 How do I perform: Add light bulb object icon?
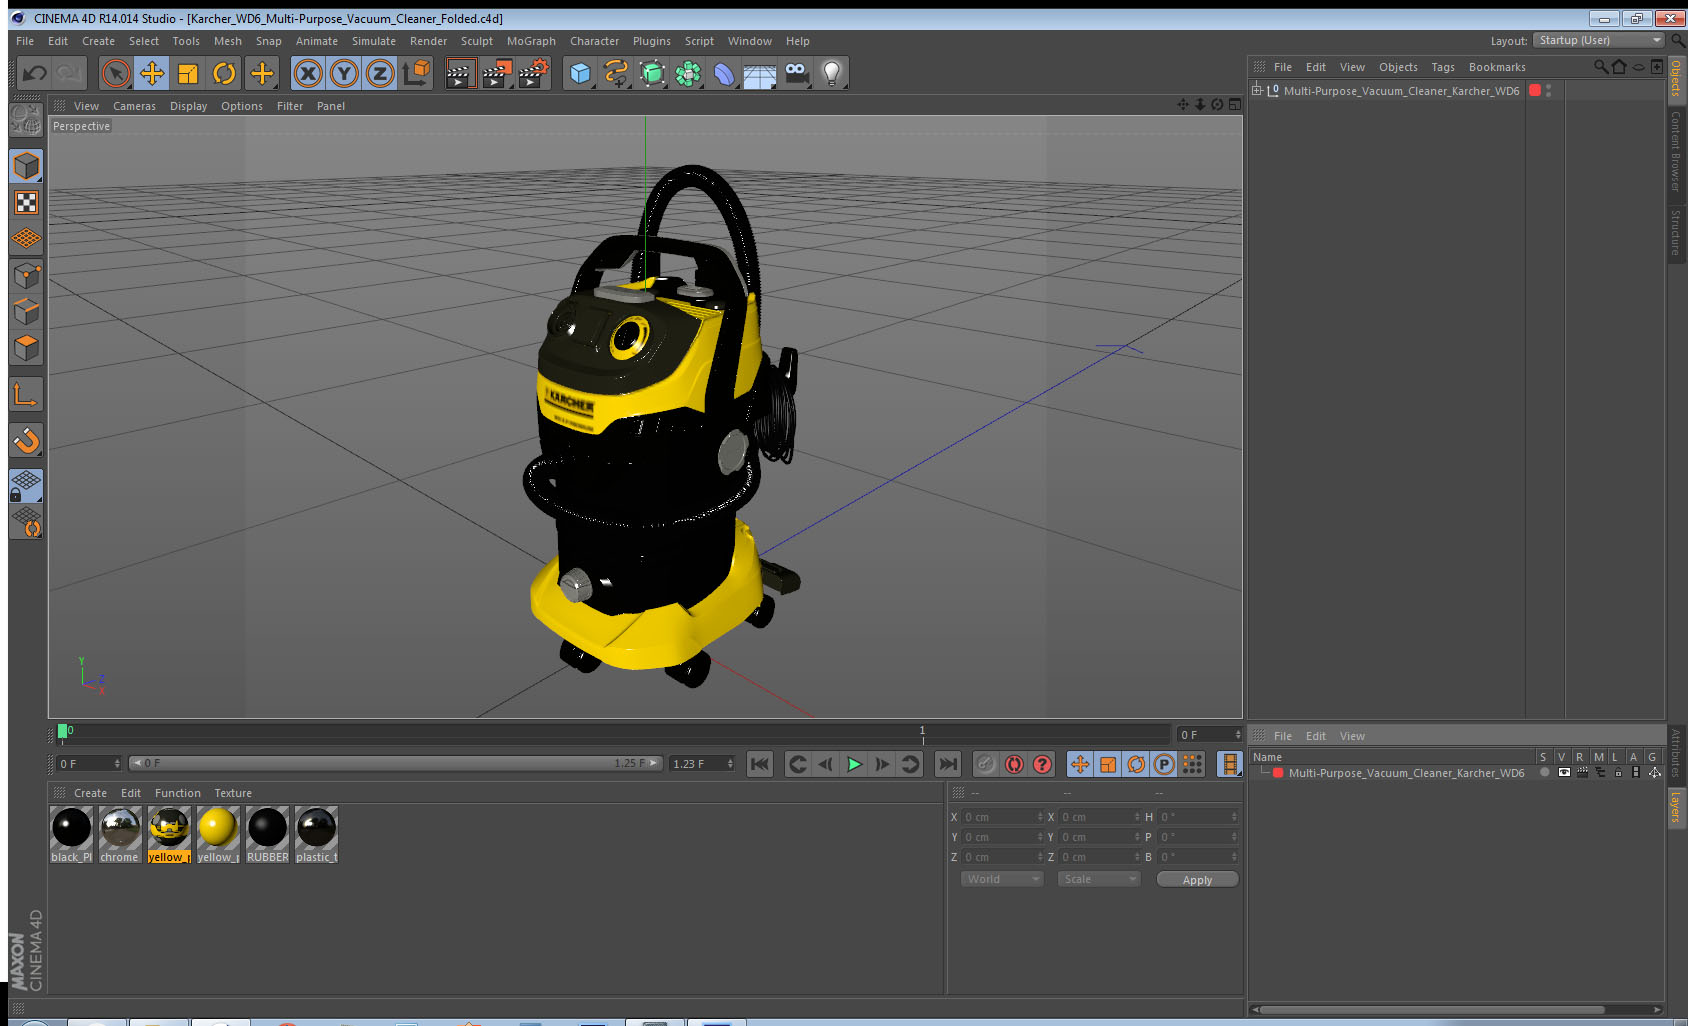tap(832, 73)
